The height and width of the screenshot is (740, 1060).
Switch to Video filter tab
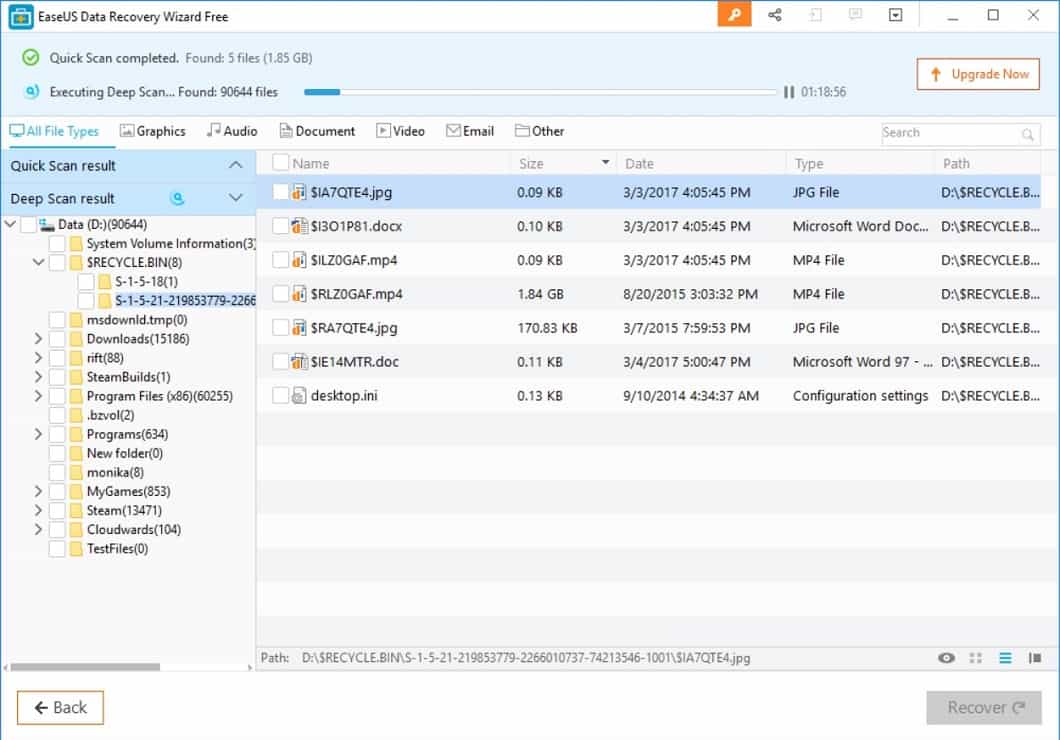(401, 131)
